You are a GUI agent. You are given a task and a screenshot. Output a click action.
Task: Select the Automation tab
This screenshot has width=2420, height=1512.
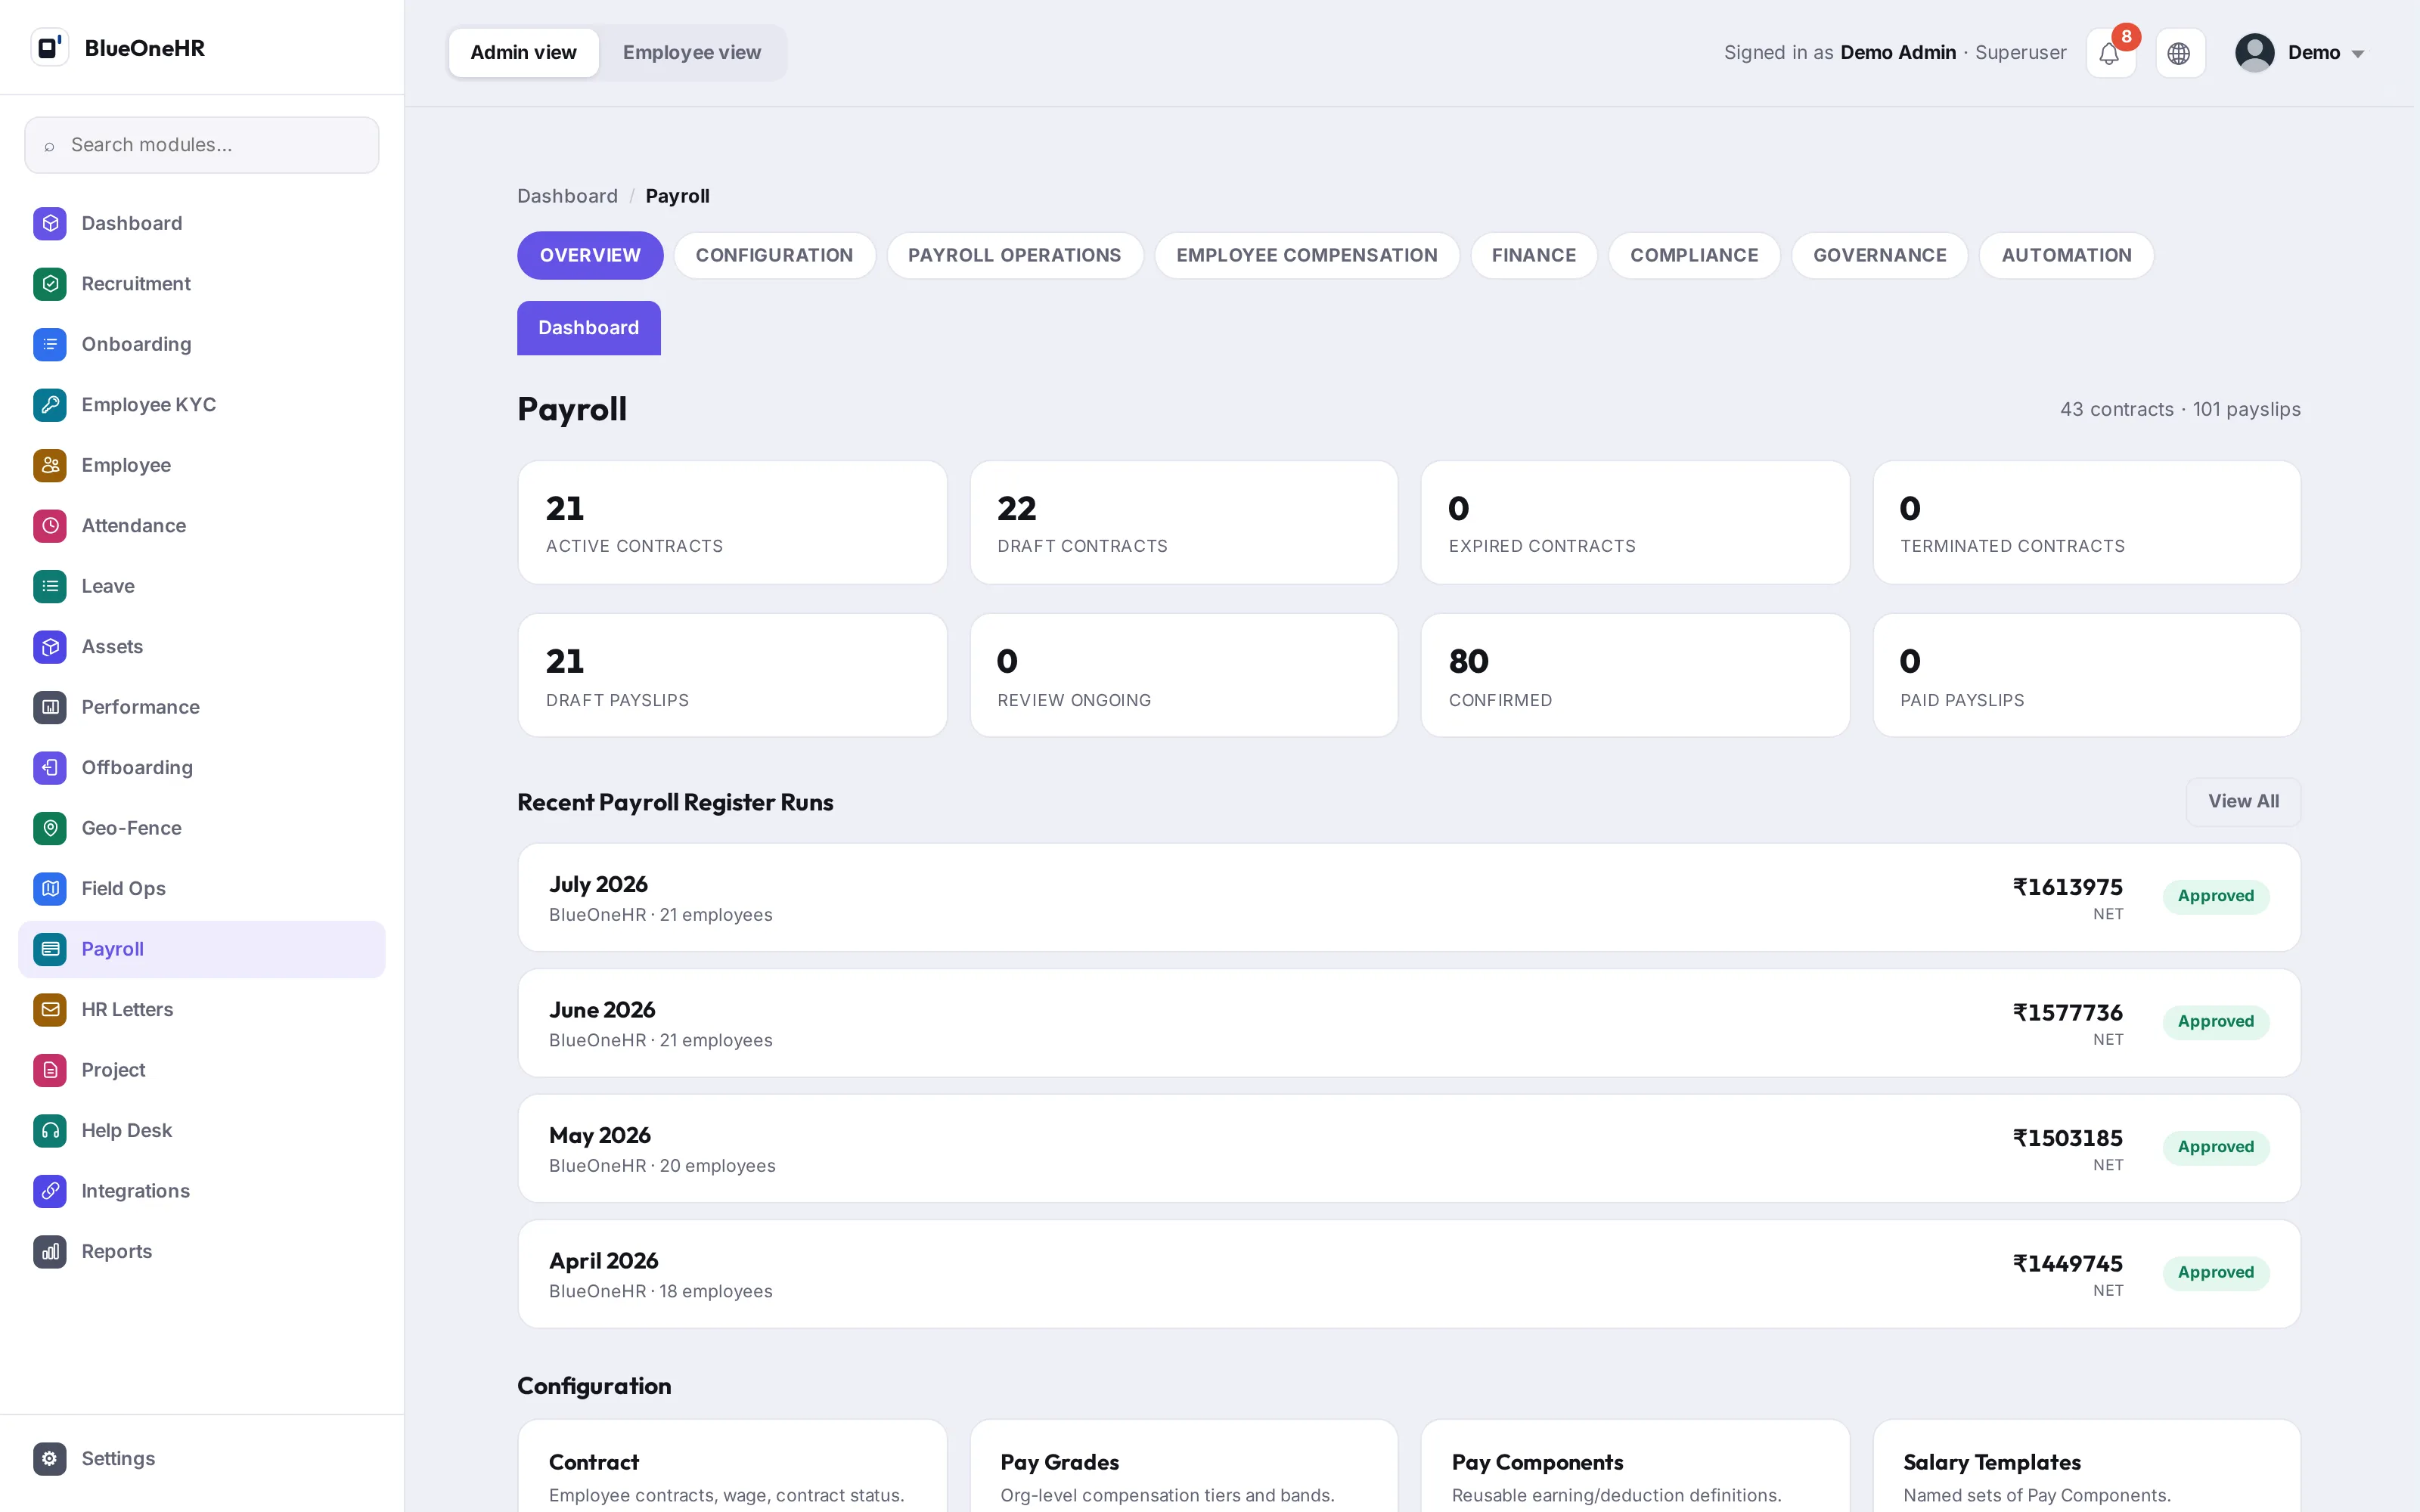pos(2066,255)
